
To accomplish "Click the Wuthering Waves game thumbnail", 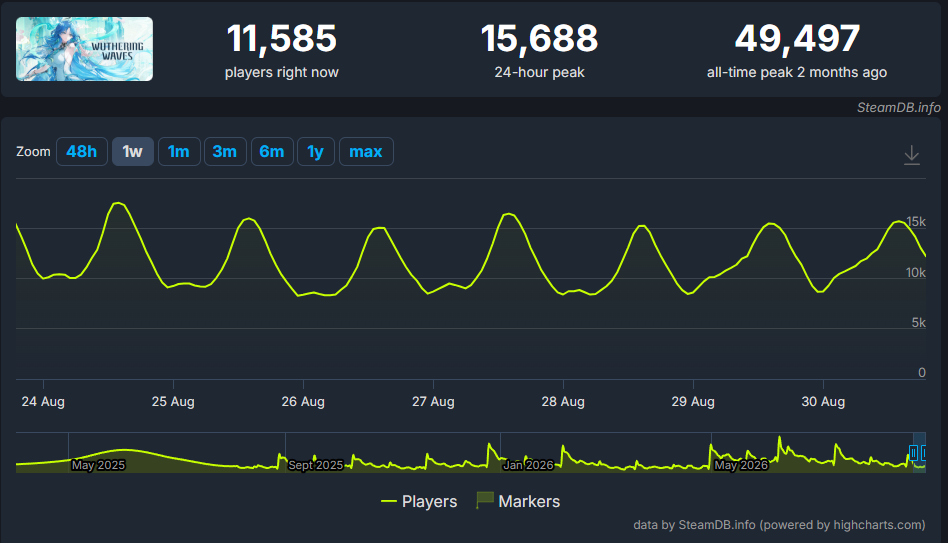I will pos(84,49).
